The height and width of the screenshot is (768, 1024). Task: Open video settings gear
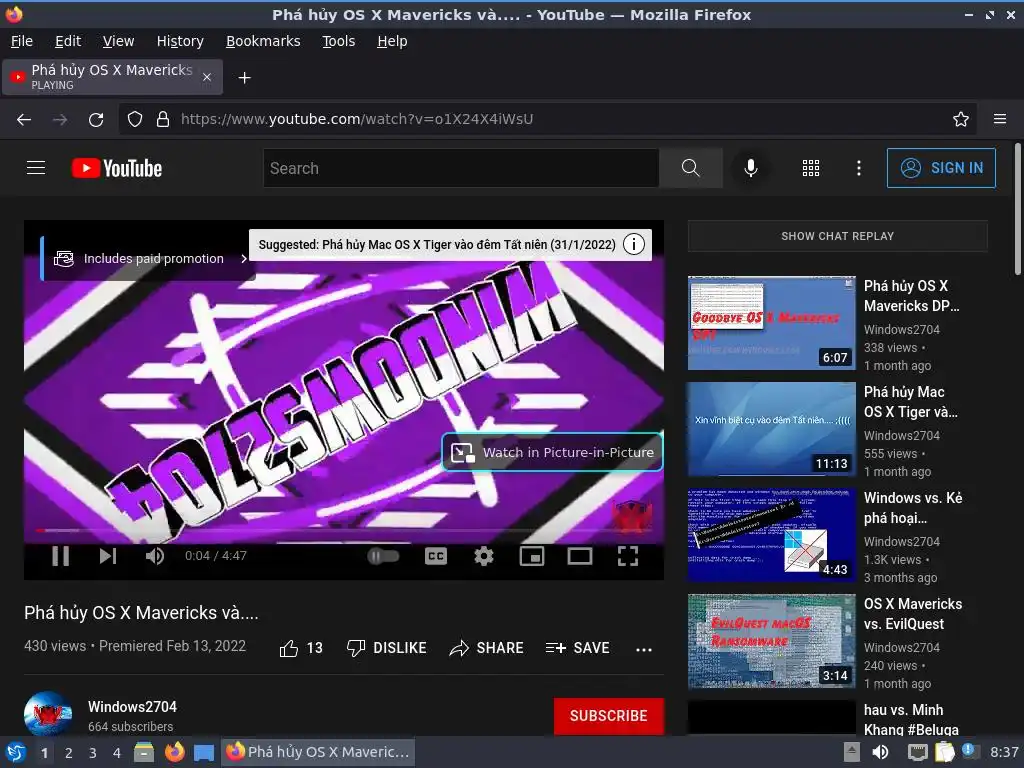484,556
